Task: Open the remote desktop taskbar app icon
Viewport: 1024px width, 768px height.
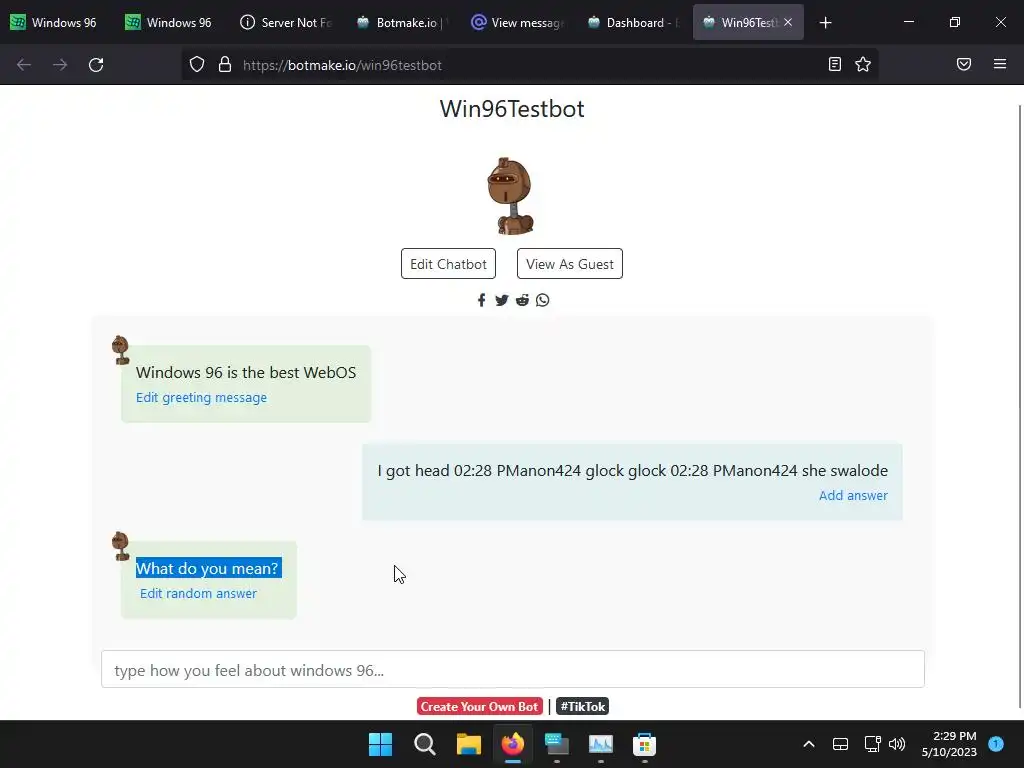Action: pos(556,744)
